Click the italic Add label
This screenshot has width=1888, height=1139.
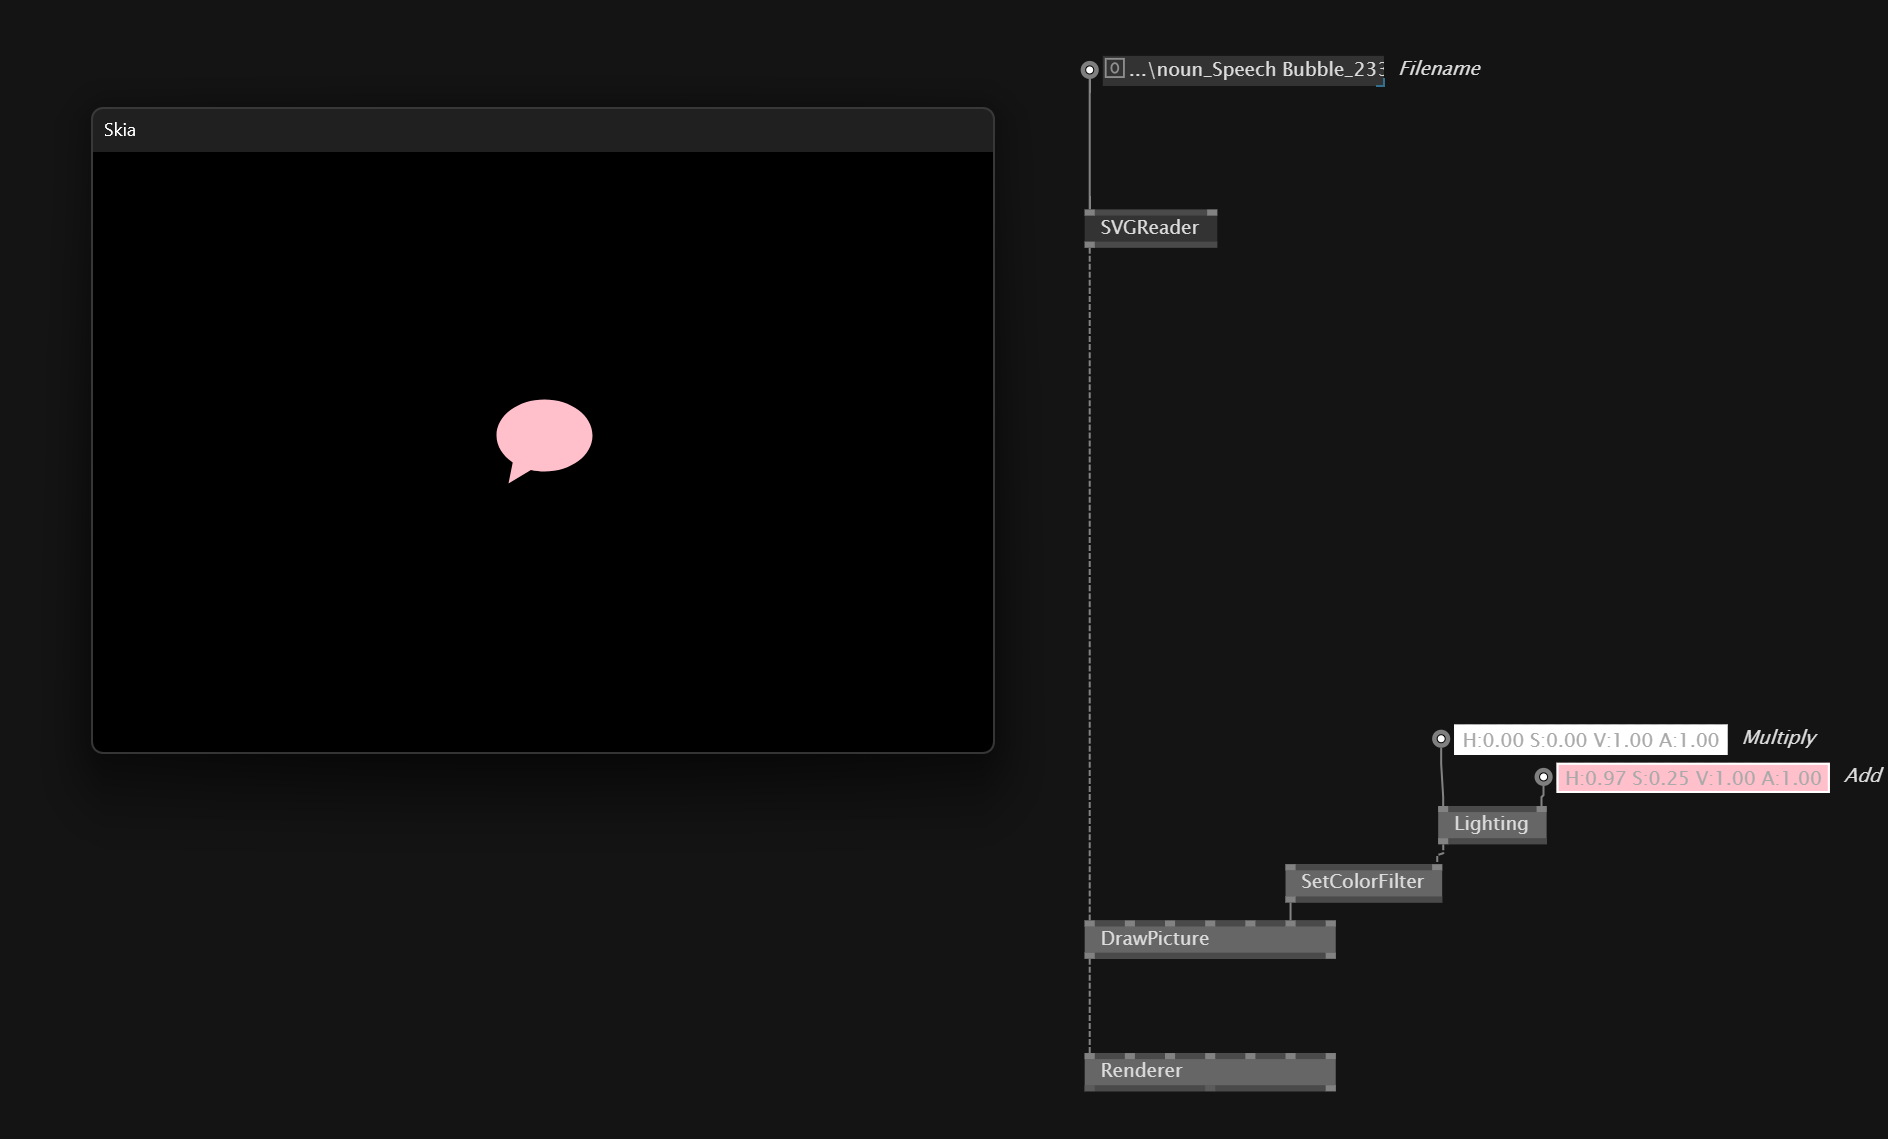click(1862, 776)
